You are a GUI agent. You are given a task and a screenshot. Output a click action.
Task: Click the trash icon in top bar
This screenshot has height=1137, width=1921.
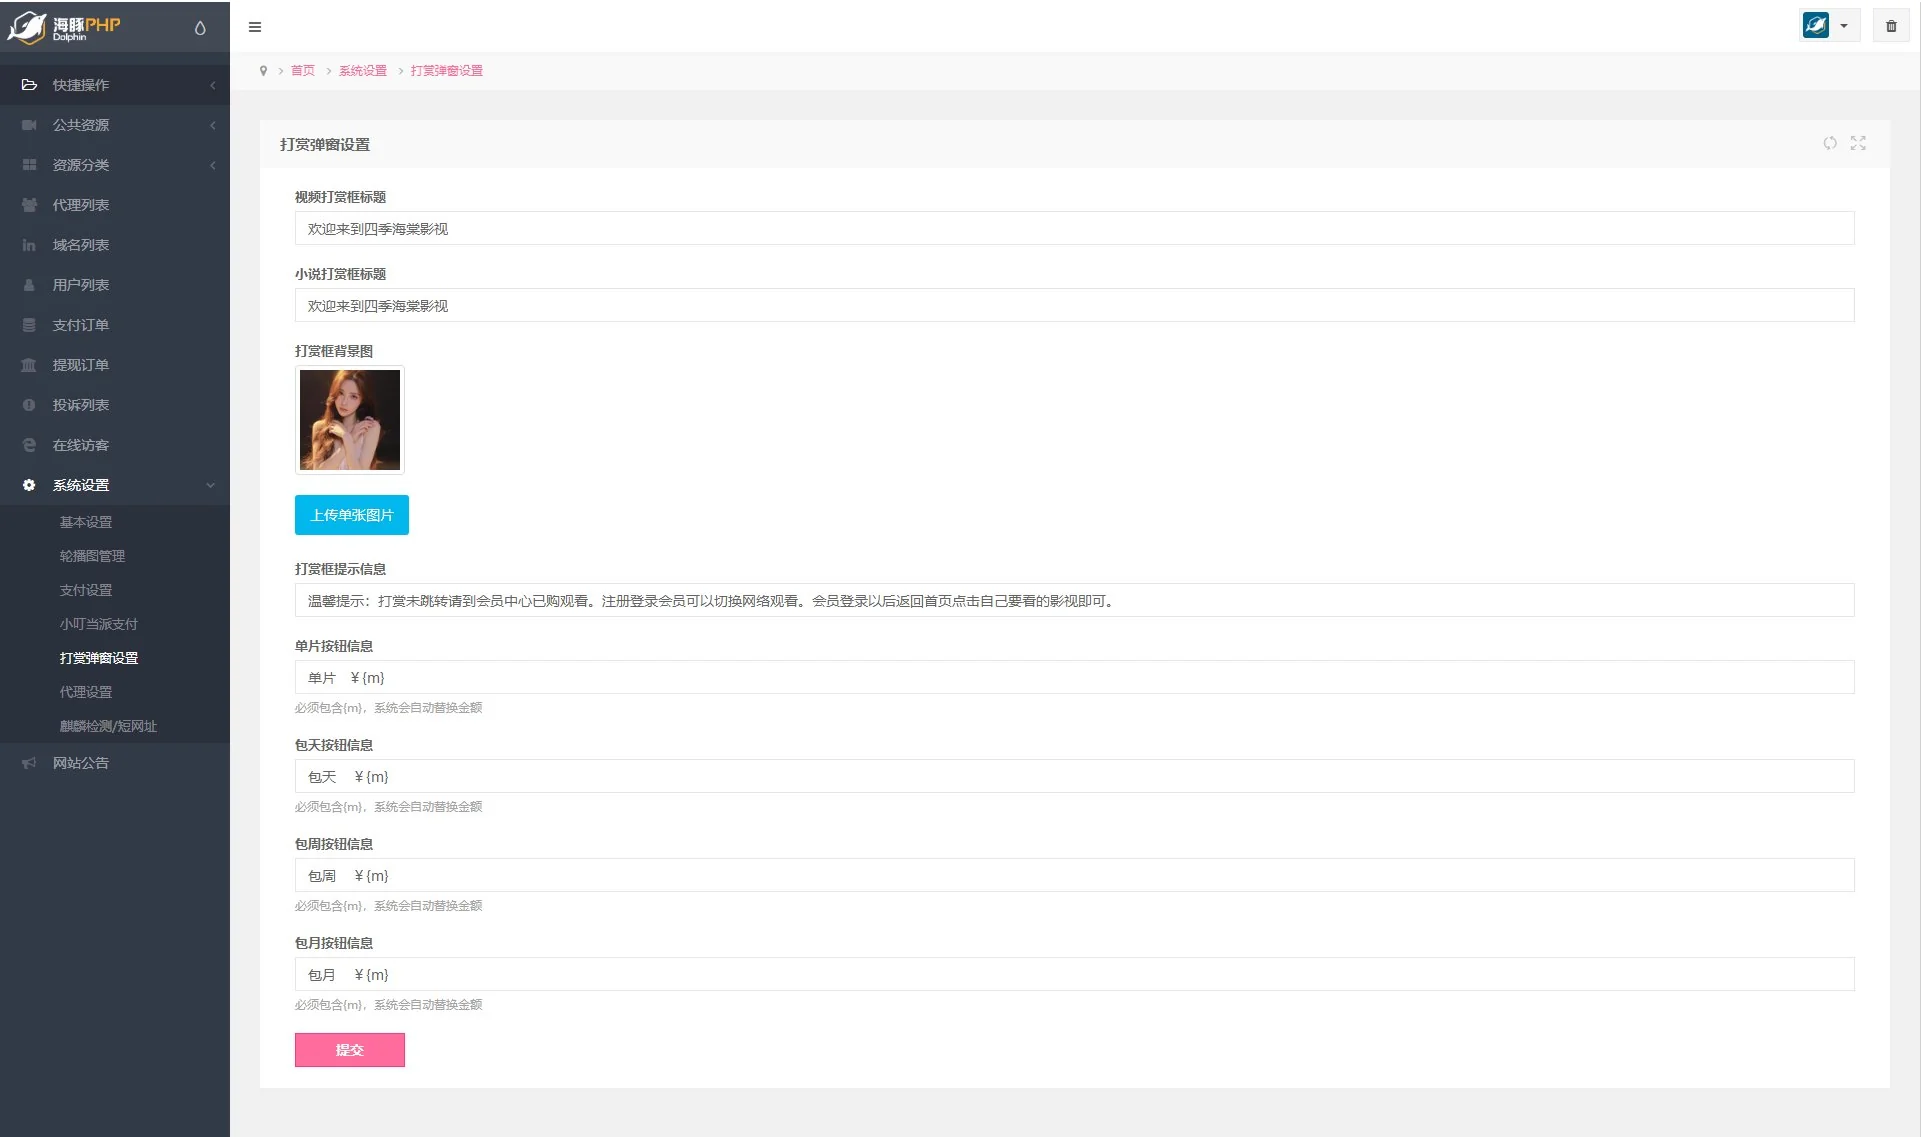tap(1890, 26)
